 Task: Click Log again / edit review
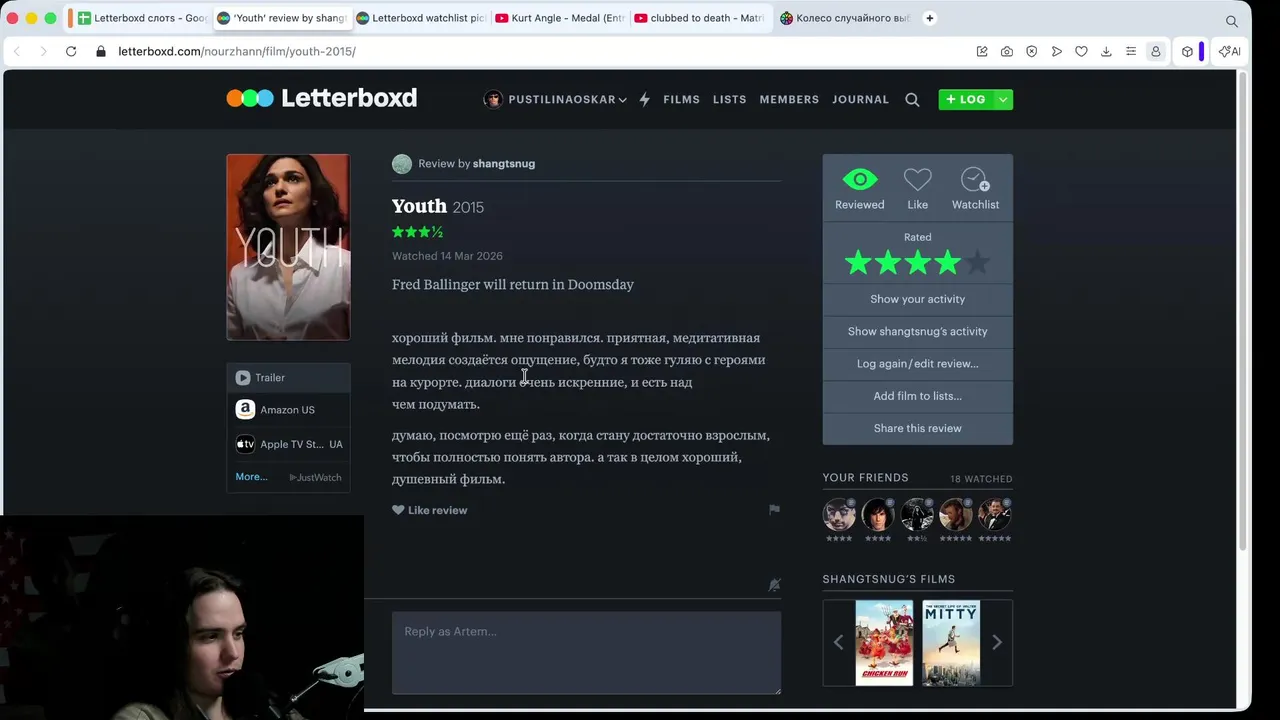[917, 363]
